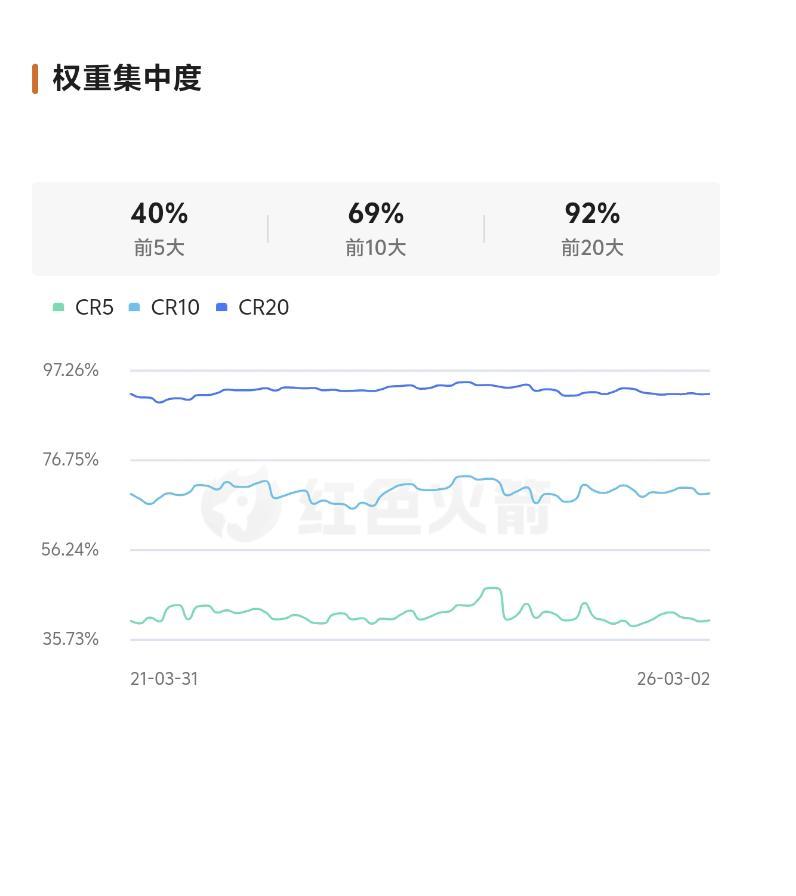Screen dimensions: 796x896
Task: Click the 前10大 label
Action: coord(376,248)
